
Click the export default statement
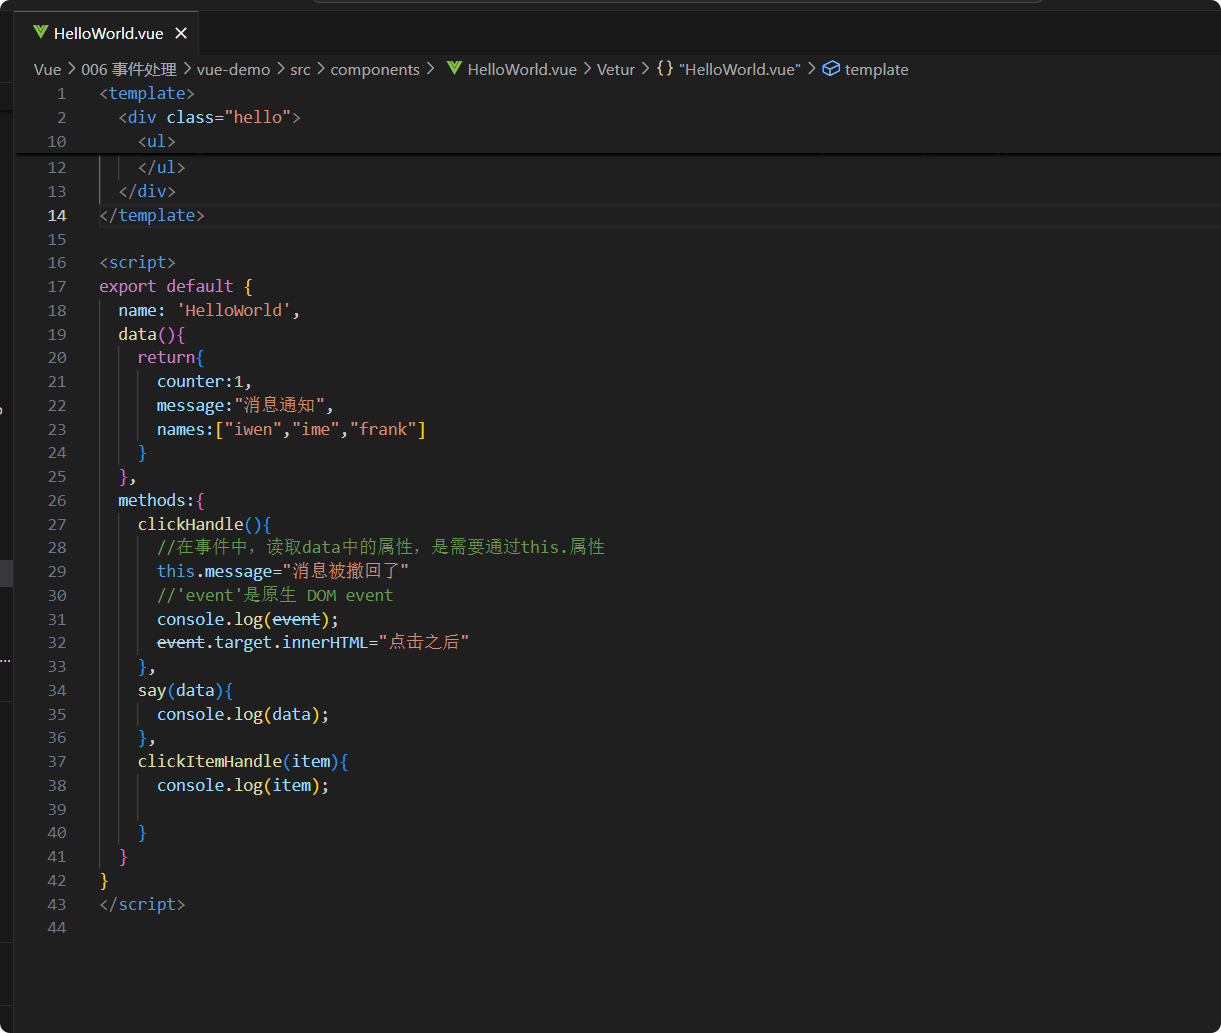[x=176, y=286]
